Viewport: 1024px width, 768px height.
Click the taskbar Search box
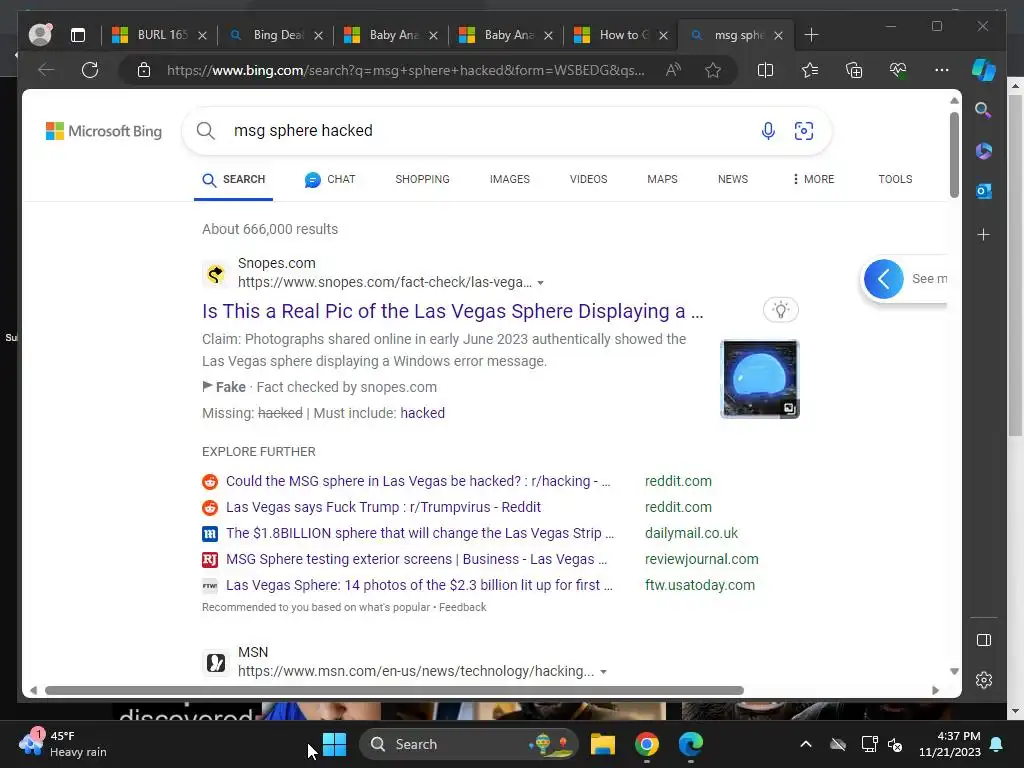pyautogui.click(x=468, y=744)
